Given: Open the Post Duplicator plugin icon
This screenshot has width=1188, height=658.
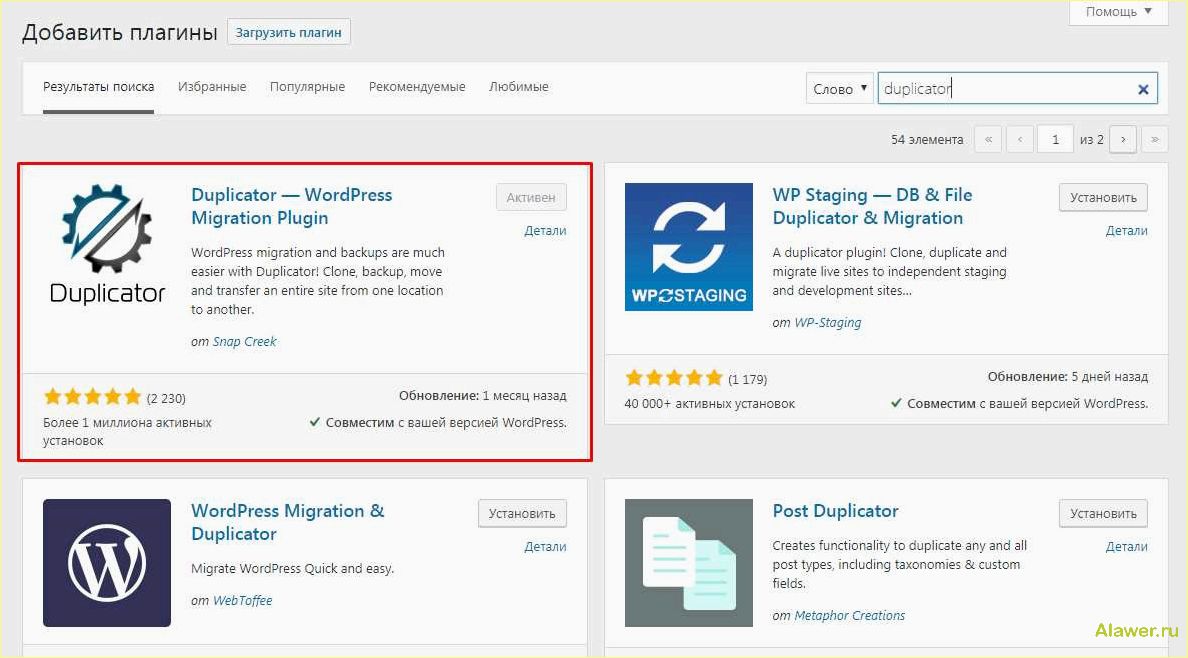Looking at the screenshot, I should (689, 562).
